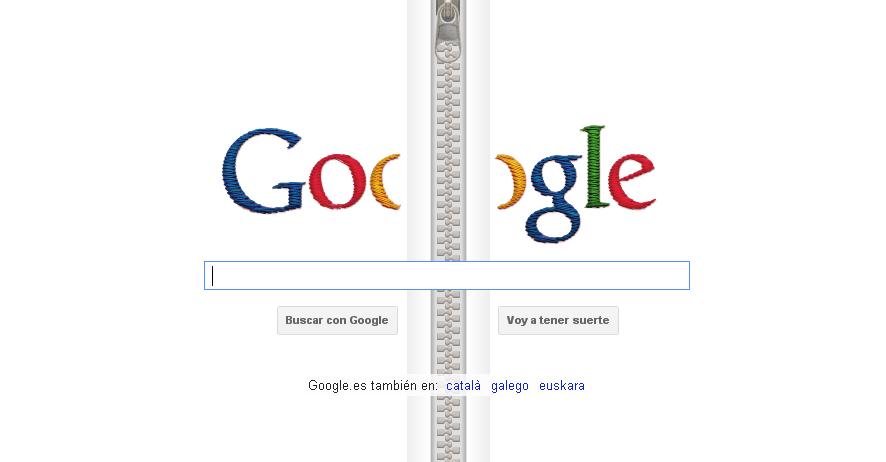886x462 pixels.
Task: Click the red embroidered first o letter
Action: [337, 181]
